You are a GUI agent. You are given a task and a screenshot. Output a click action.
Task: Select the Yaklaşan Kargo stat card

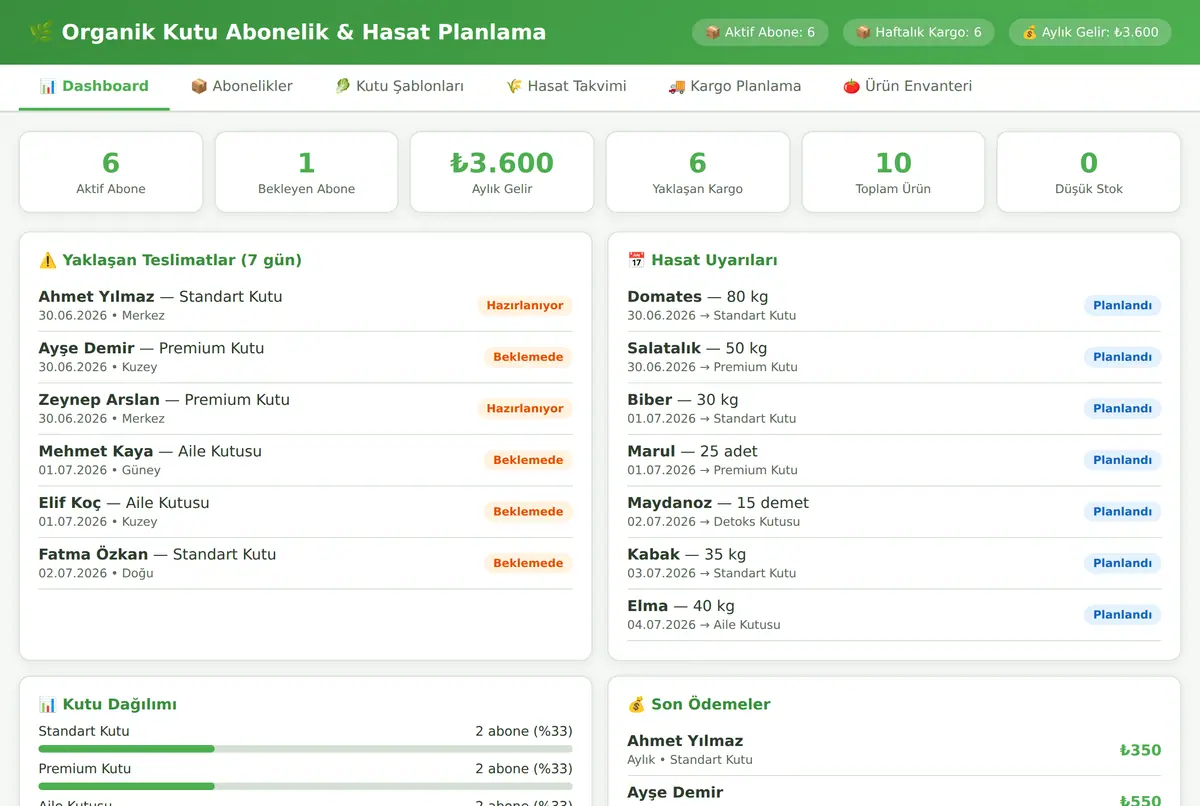[698, 172]
